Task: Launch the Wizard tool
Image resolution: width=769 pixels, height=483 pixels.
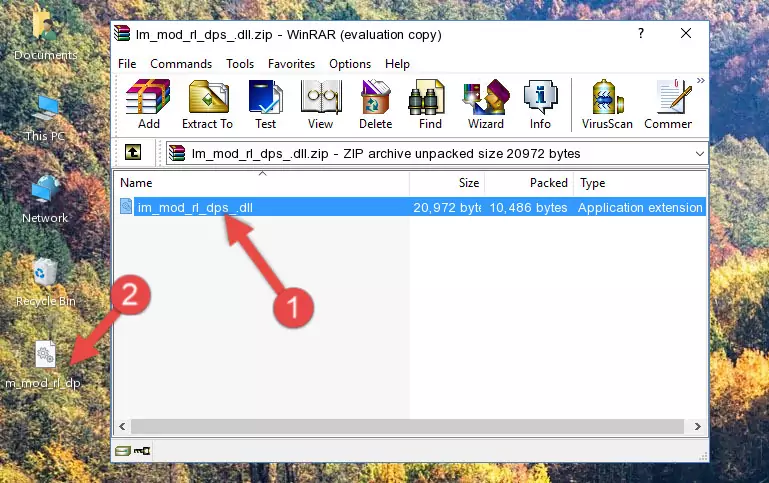Action: pyautogui.click(x=486, y=104)
